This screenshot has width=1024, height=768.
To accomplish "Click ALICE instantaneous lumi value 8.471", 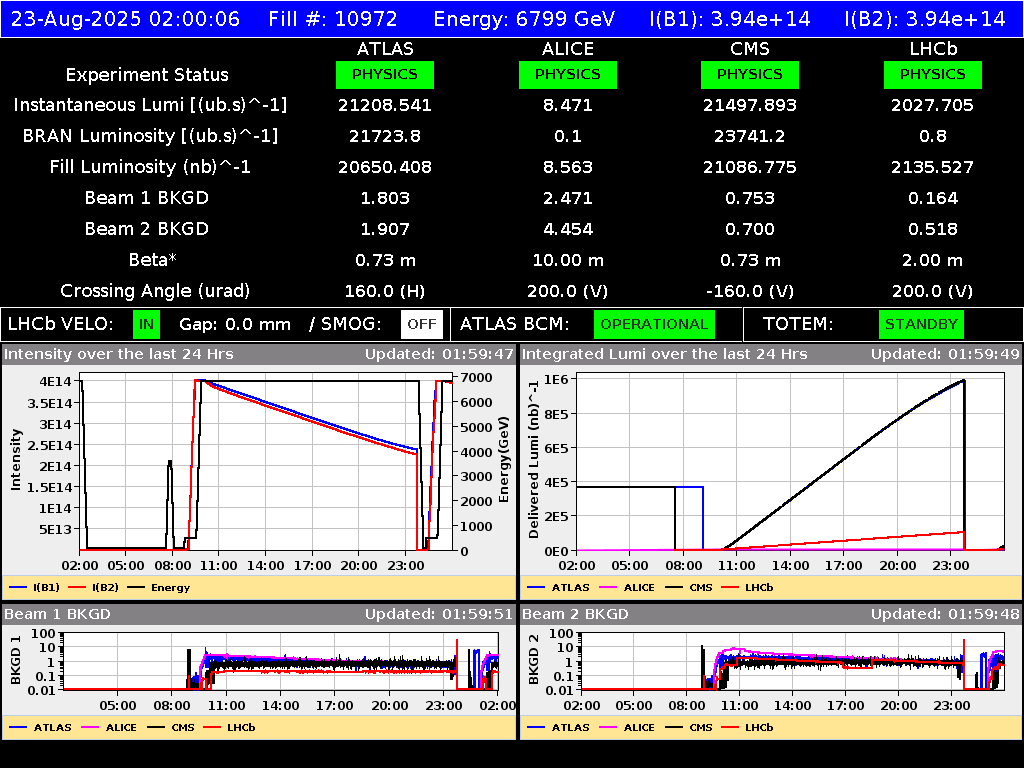I will point(568,105).
